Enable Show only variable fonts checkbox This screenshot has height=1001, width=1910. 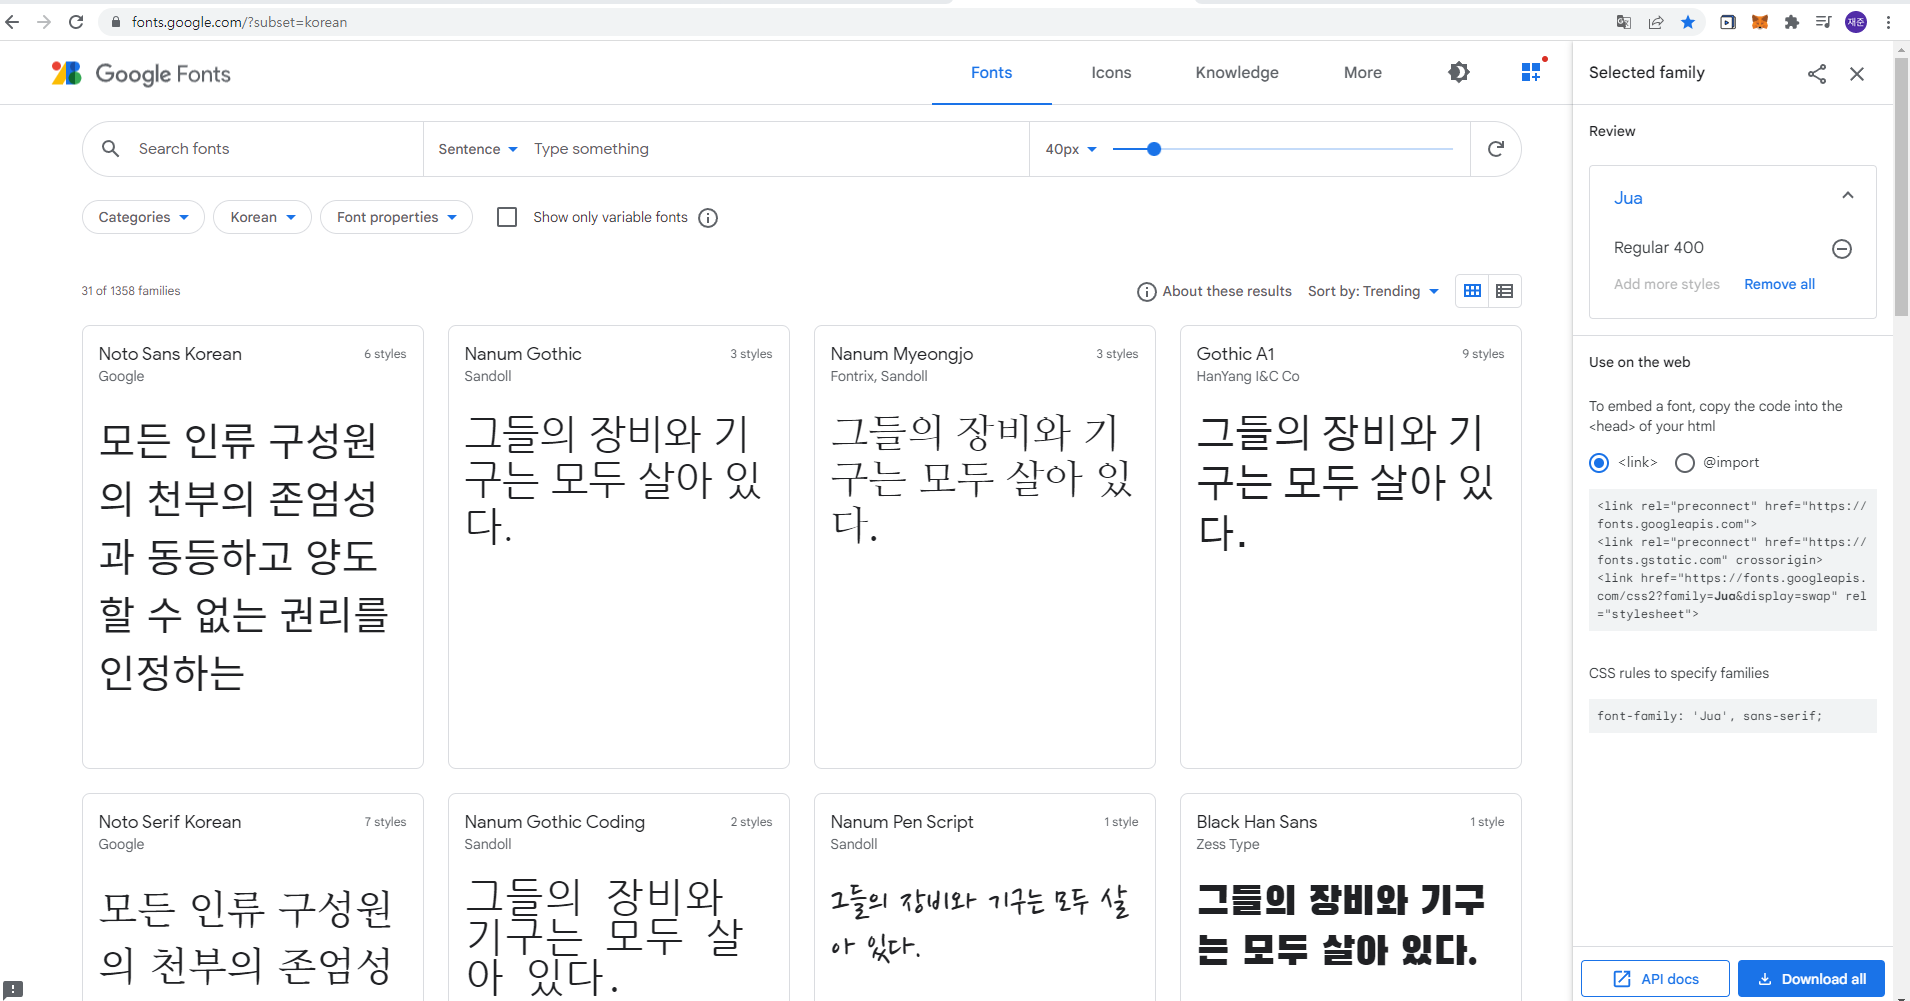[x=507, y=217]
